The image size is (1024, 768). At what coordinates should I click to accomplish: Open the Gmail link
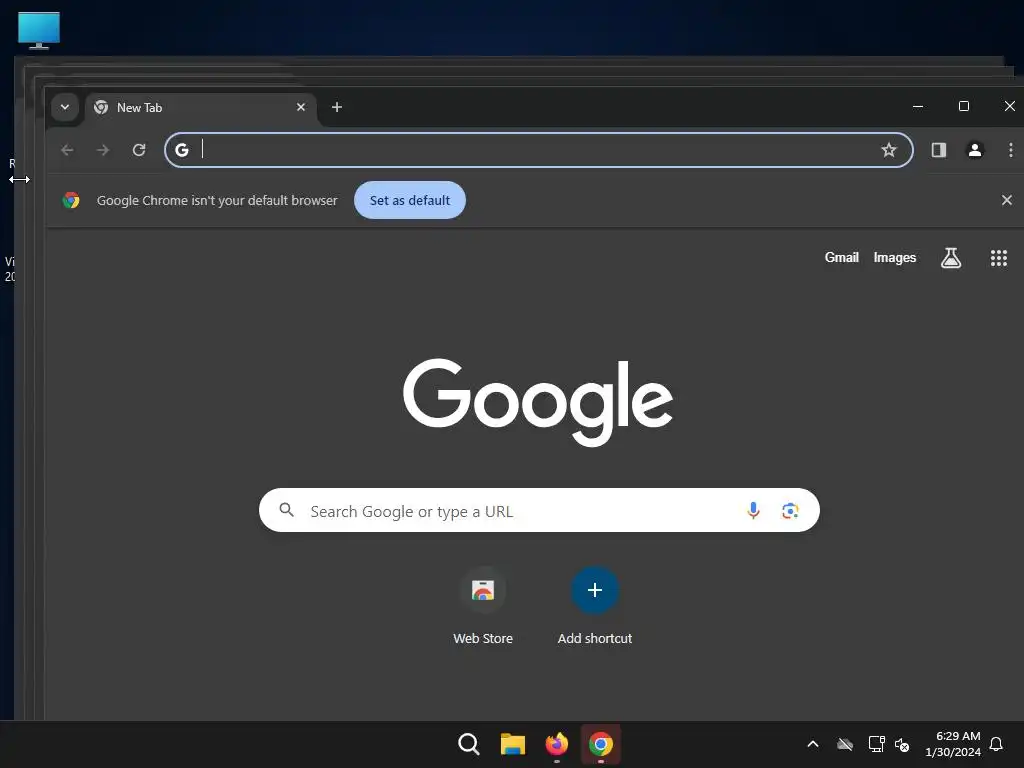pyautogui.click(x=842, y=257)
